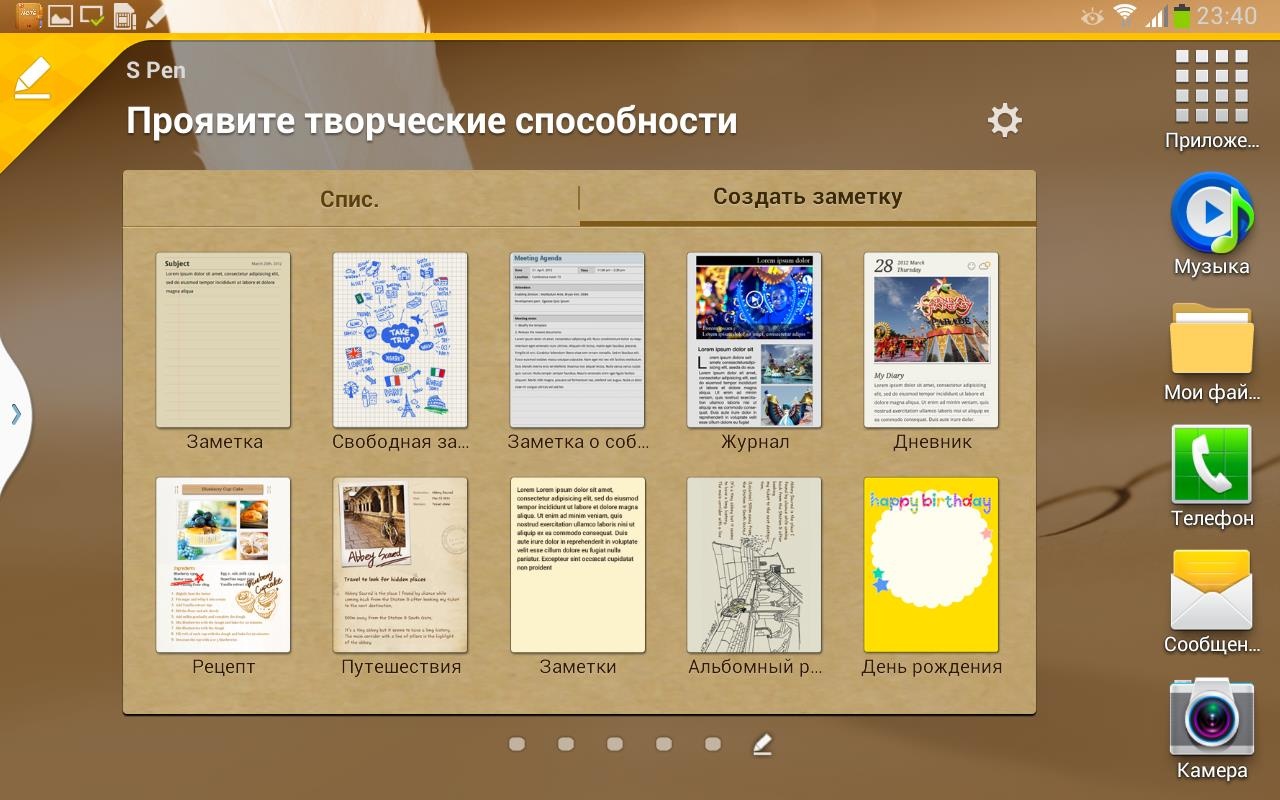Viewport: 1280px width, 800px height.
Task: Pick the День рождения birthday template
Action: coord(931,565)
